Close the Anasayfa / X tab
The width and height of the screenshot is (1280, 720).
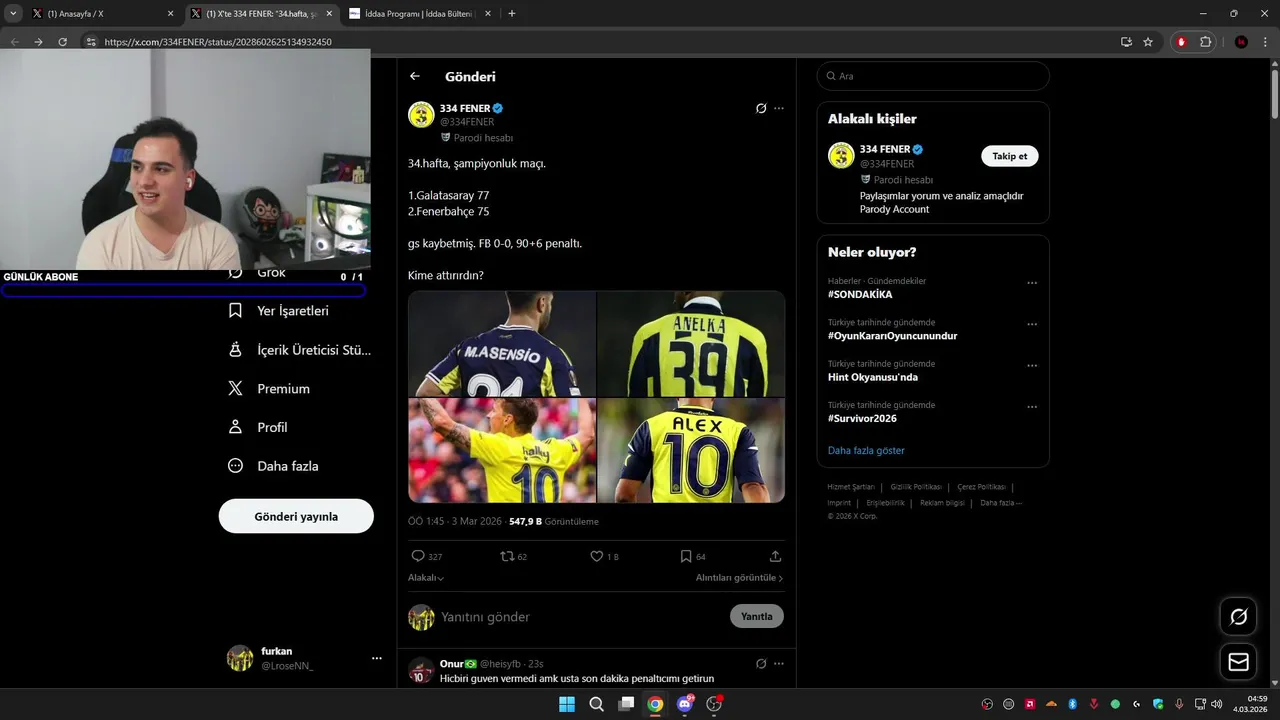(170, 14)
